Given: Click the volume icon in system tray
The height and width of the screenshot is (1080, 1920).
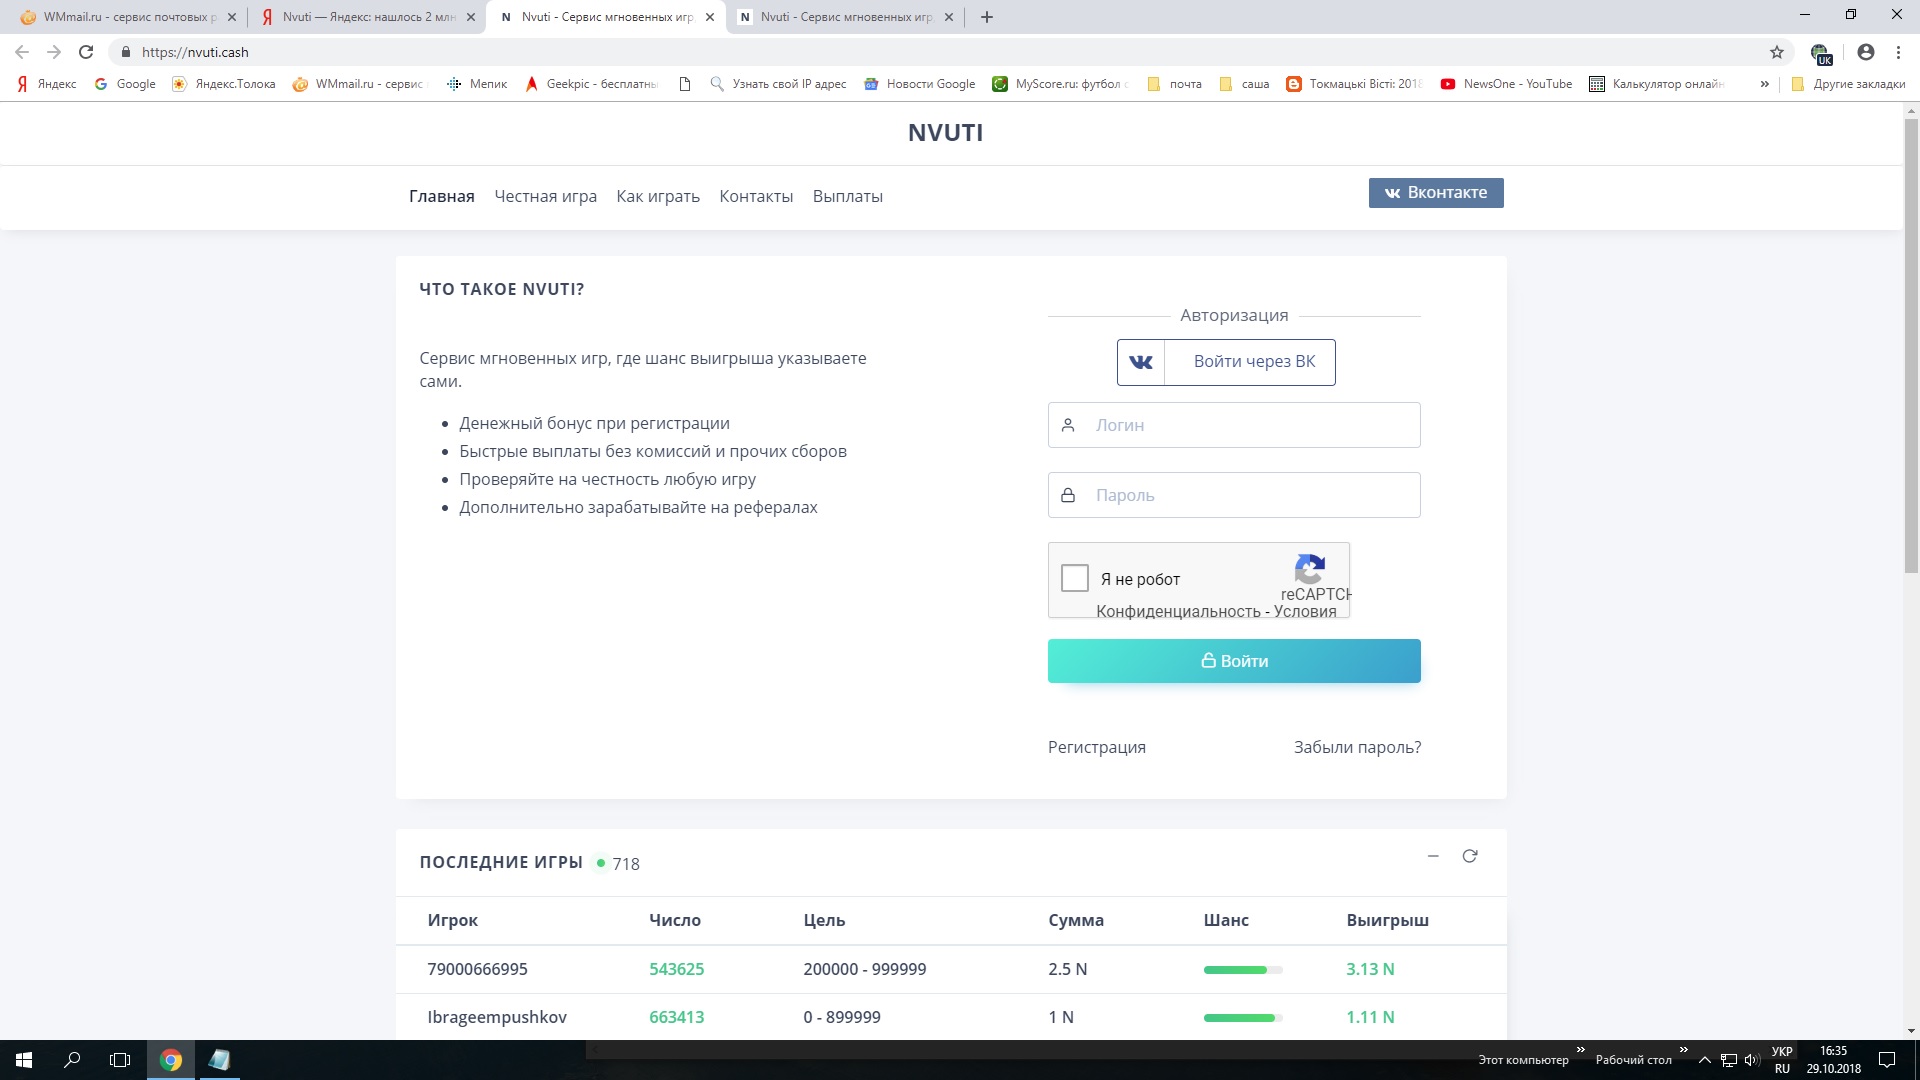Looking at the screenshot, I should 1751,1060.
